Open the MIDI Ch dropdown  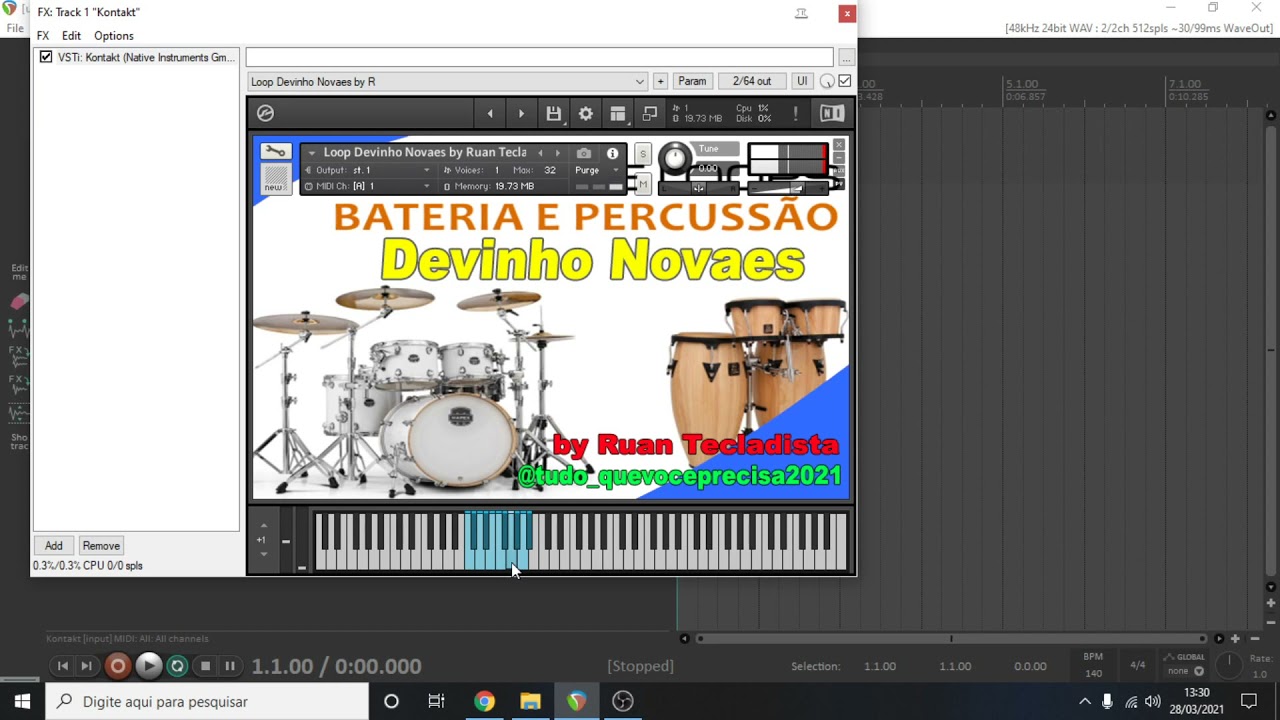point(367,186)
